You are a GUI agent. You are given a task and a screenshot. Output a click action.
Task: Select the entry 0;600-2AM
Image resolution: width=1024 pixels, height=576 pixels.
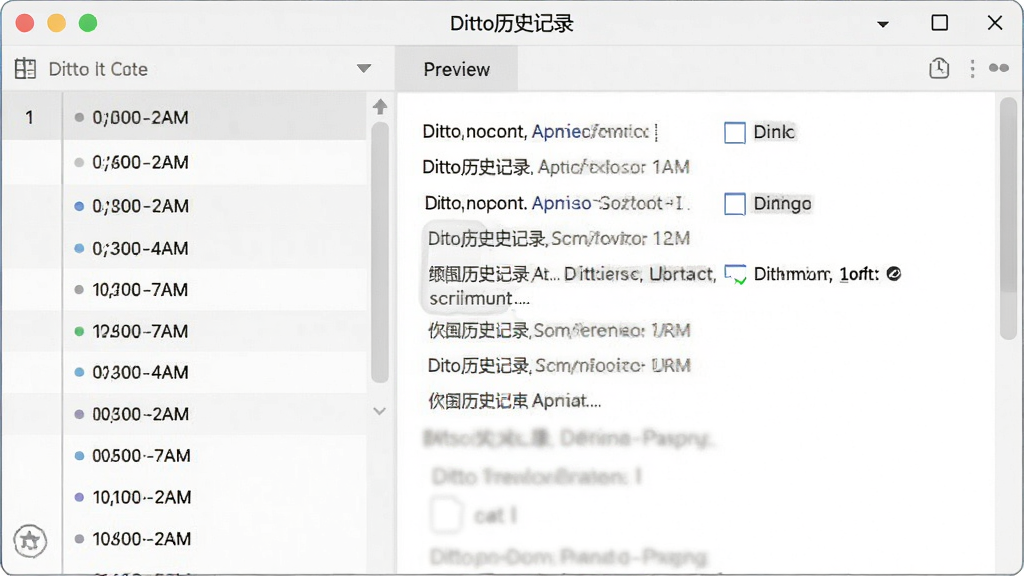[214, 162]
